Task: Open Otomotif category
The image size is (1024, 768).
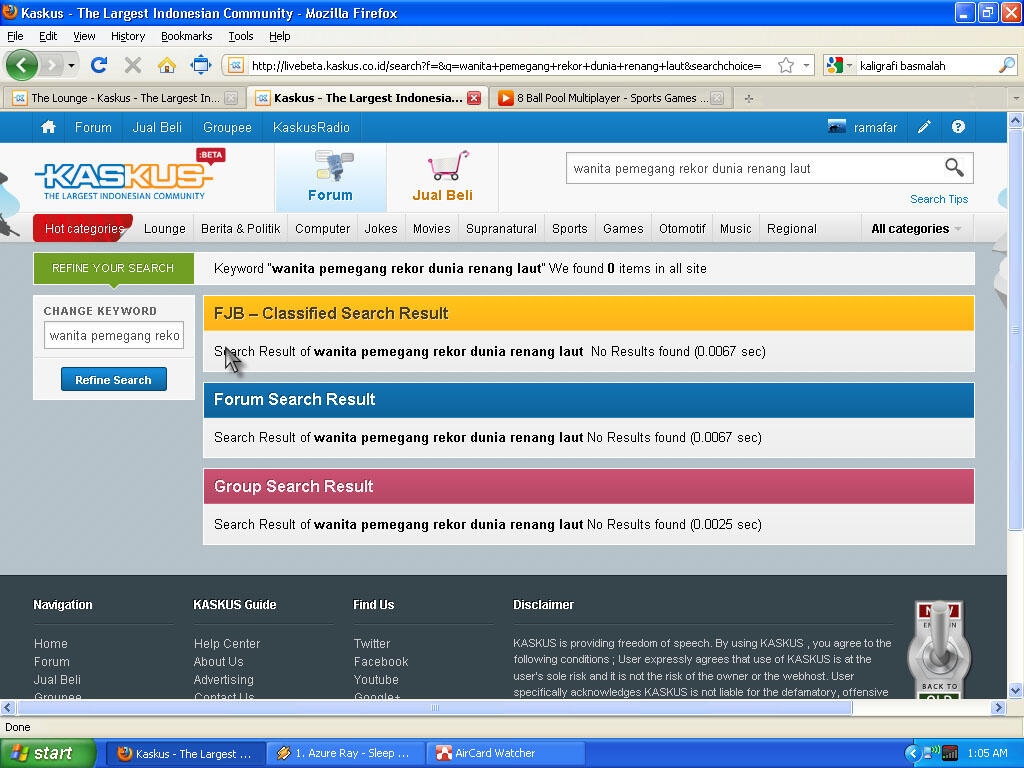Action: click(682, 229)
